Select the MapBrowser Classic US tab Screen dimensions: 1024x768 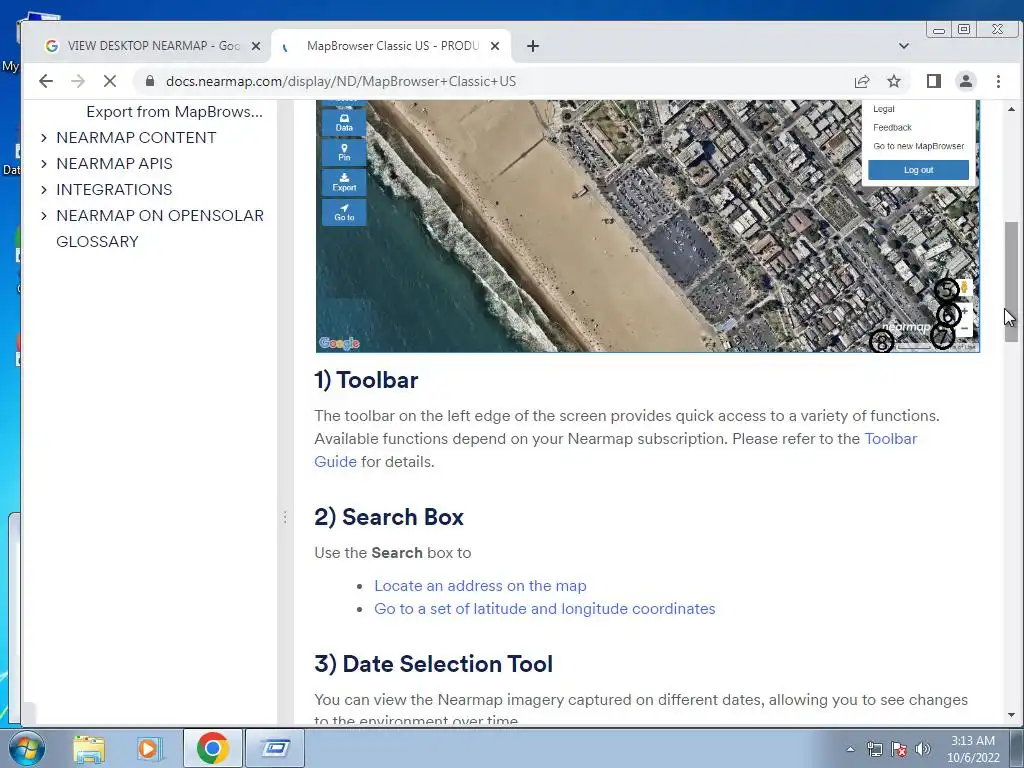point(392,46)
